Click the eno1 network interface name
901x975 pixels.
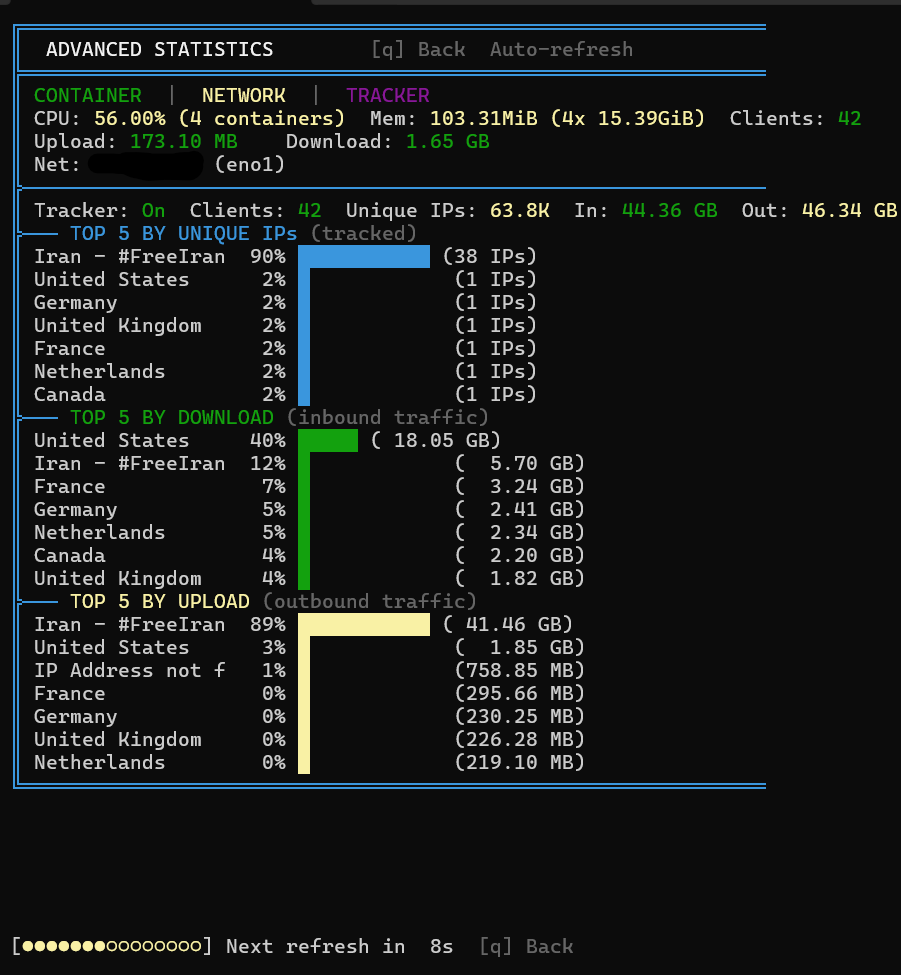249,165
